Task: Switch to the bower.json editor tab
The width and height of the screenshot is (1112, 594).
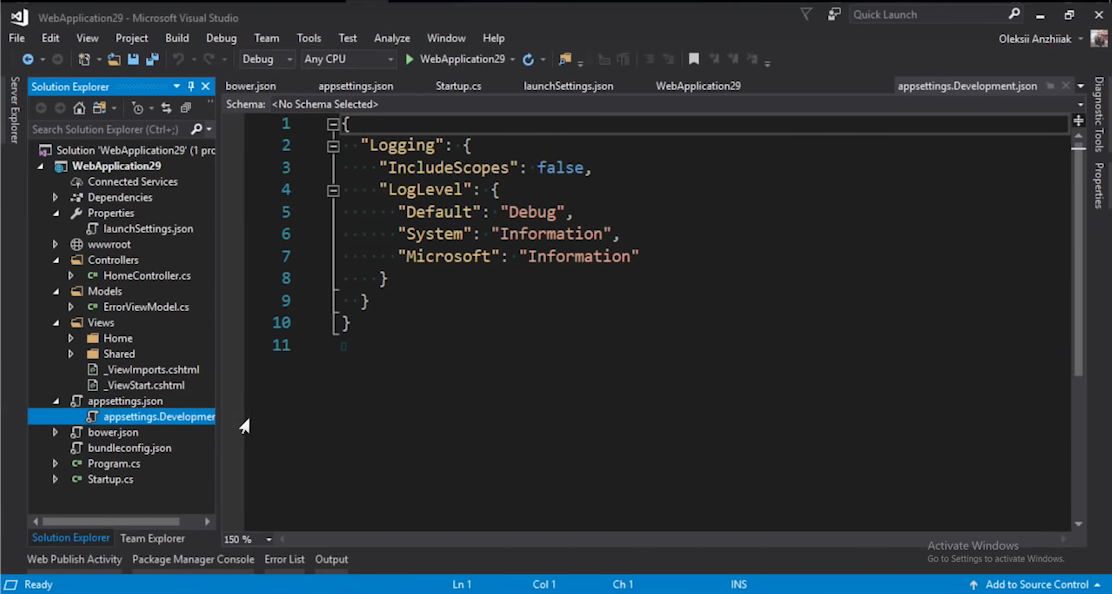Action: point(250,86)
